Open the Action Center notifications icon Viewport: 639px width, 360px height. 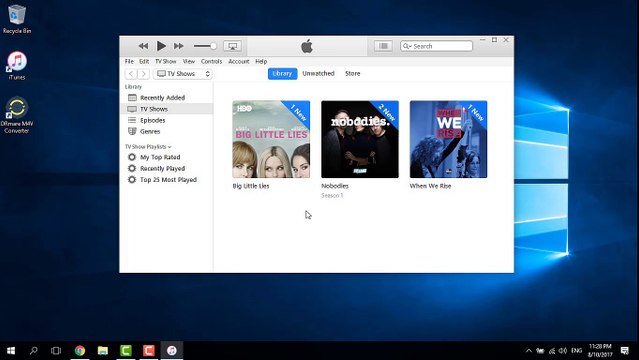[624, 351]
